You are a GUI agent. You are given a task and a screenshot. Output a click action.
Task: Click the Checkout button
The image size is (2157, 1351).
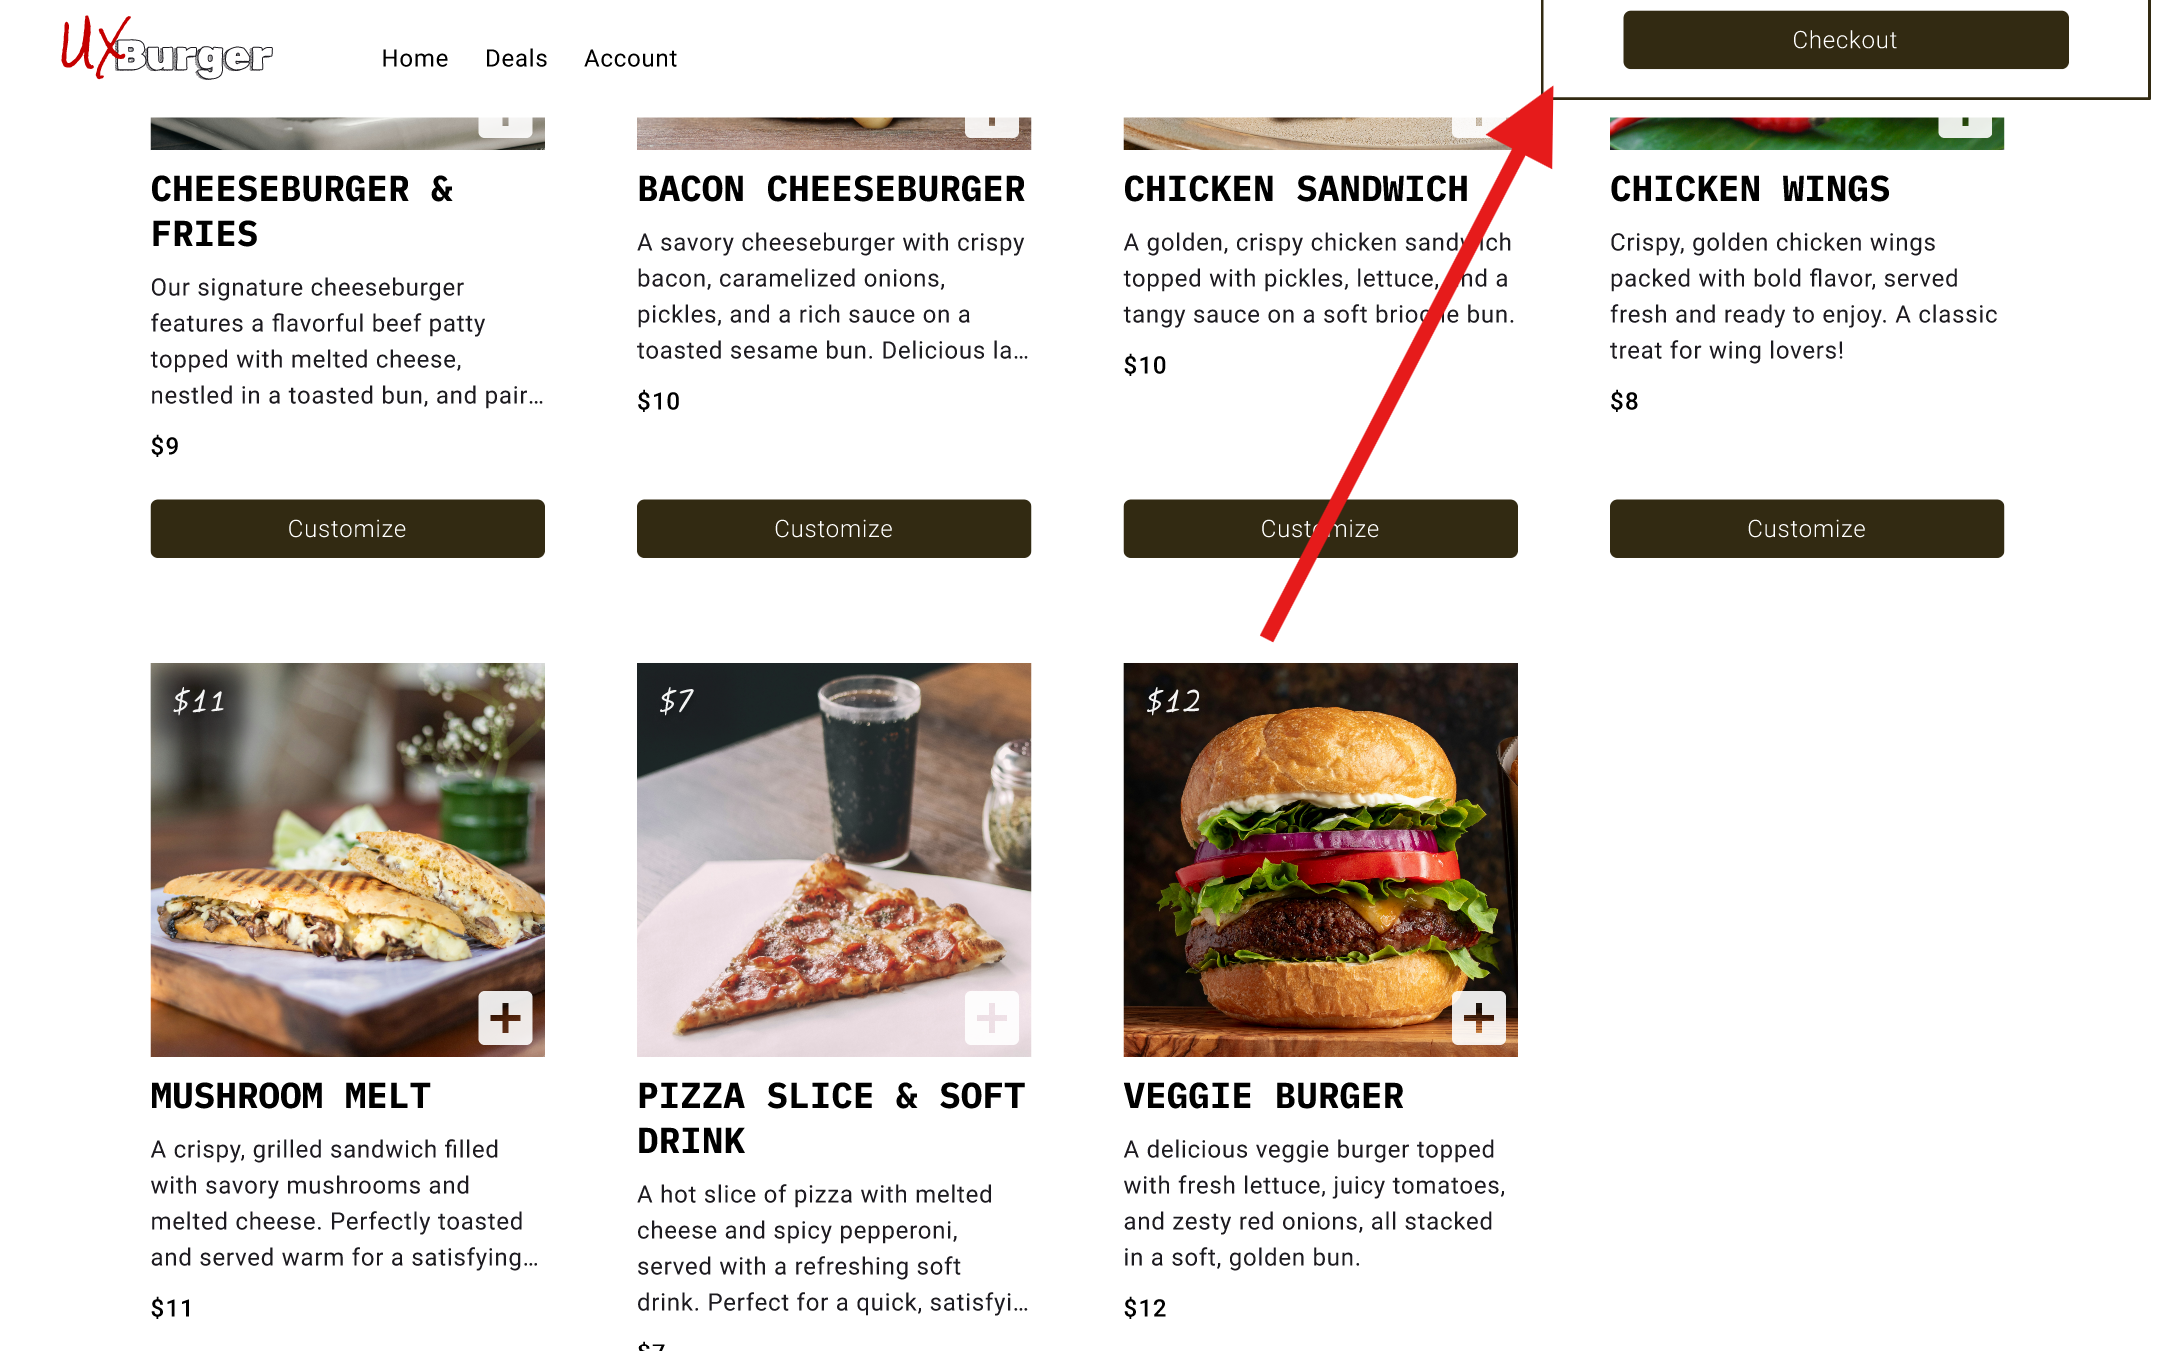1845,40
